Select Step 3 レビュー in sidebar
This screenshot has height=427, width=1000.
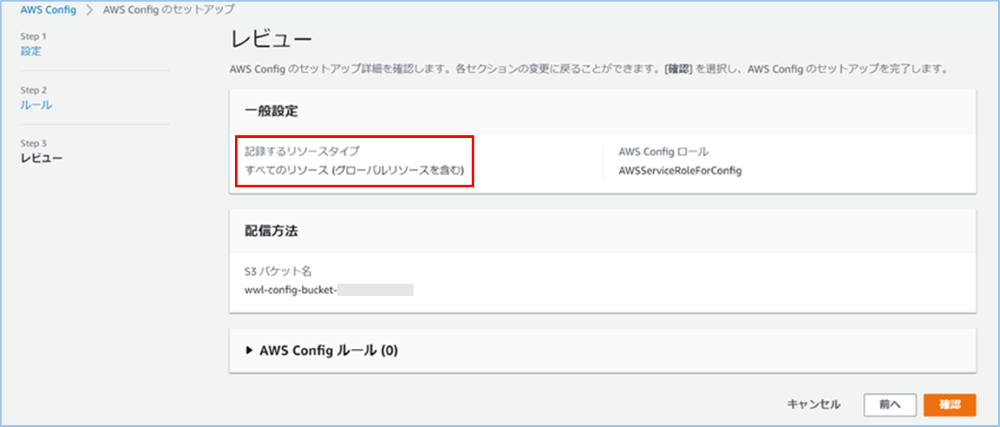41,158
